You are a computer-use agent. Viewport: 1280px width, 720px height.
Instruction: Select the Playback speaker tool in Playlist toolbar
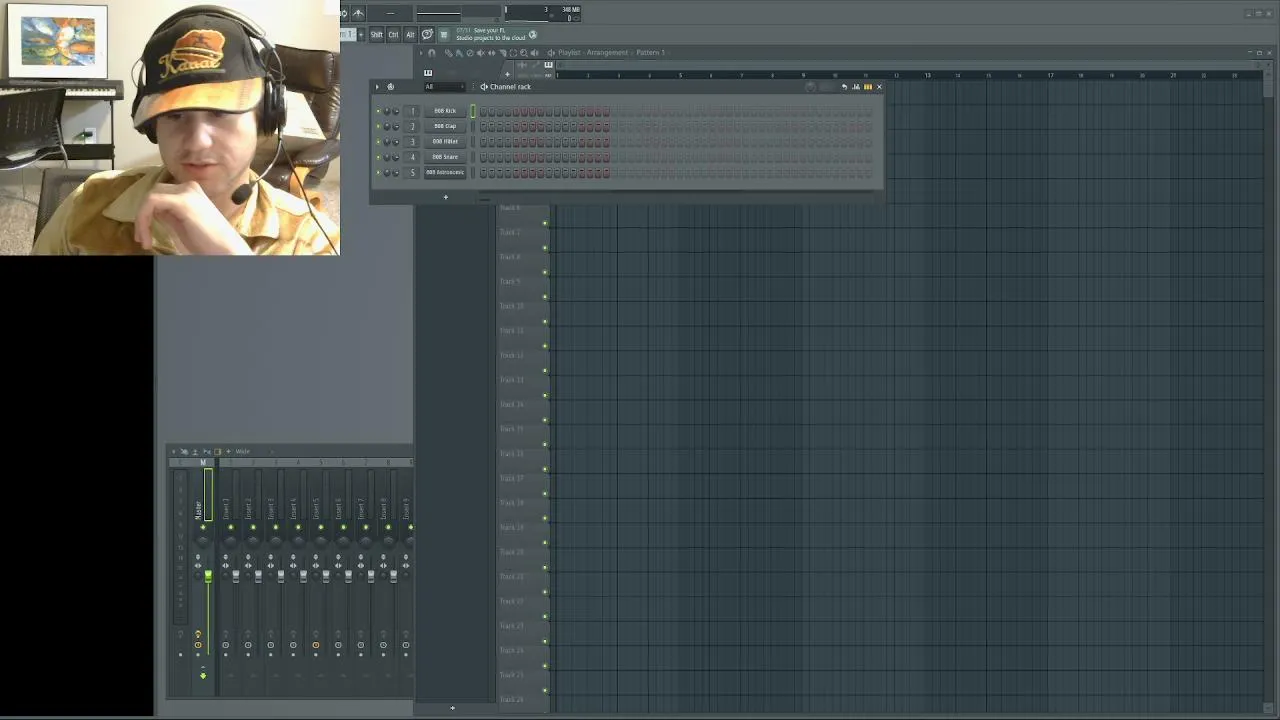[x=535, y=53]
